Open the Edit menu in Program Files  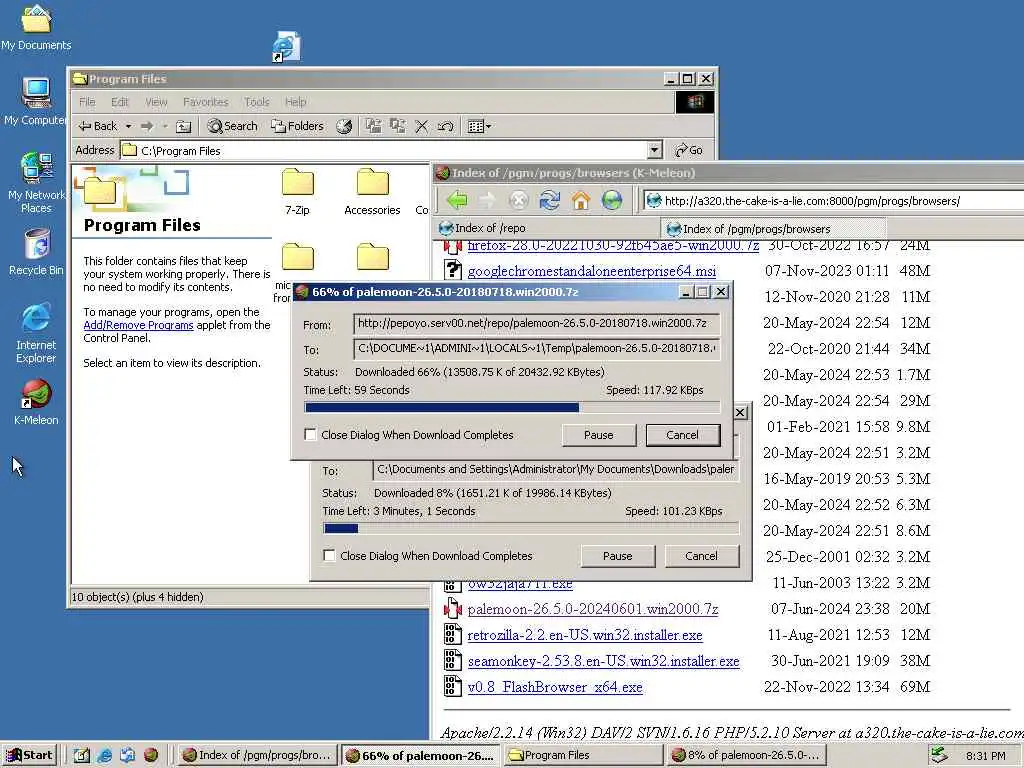coord(120,102)
